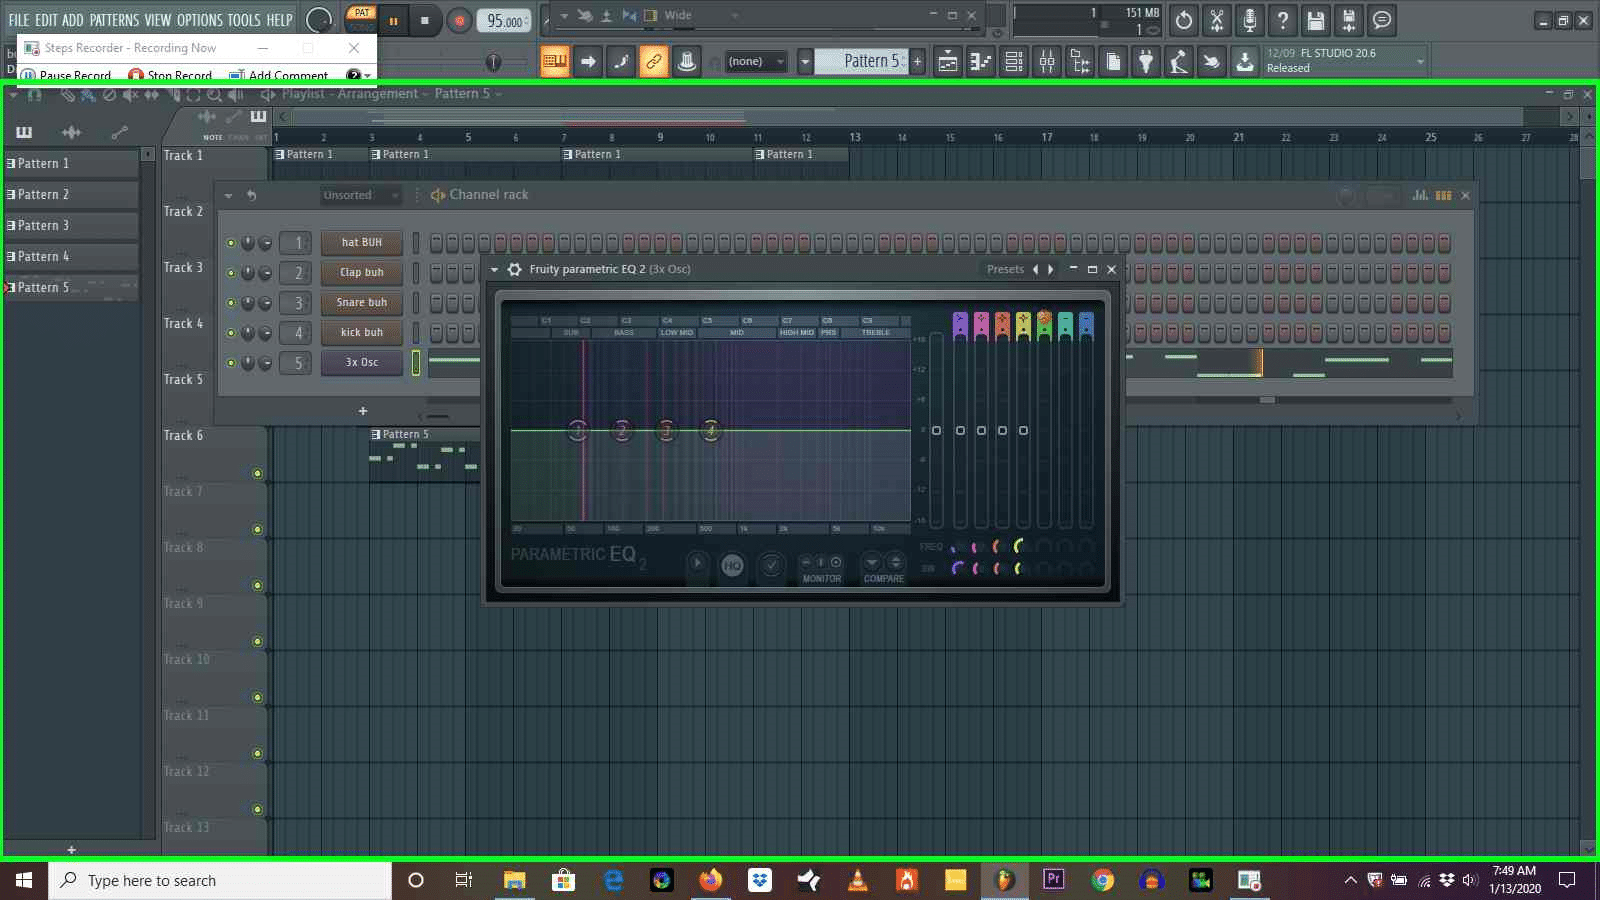
Task: Open the Playlist view icon
Action: pyautogui.click(x=947, y=62)
